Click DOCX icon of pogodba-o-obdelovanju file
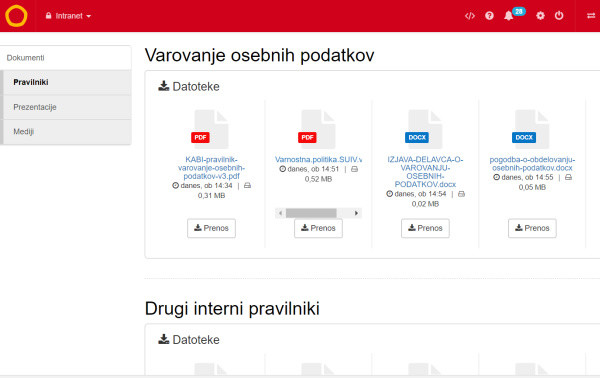600x378 pixels. click(x=532, y=129)
